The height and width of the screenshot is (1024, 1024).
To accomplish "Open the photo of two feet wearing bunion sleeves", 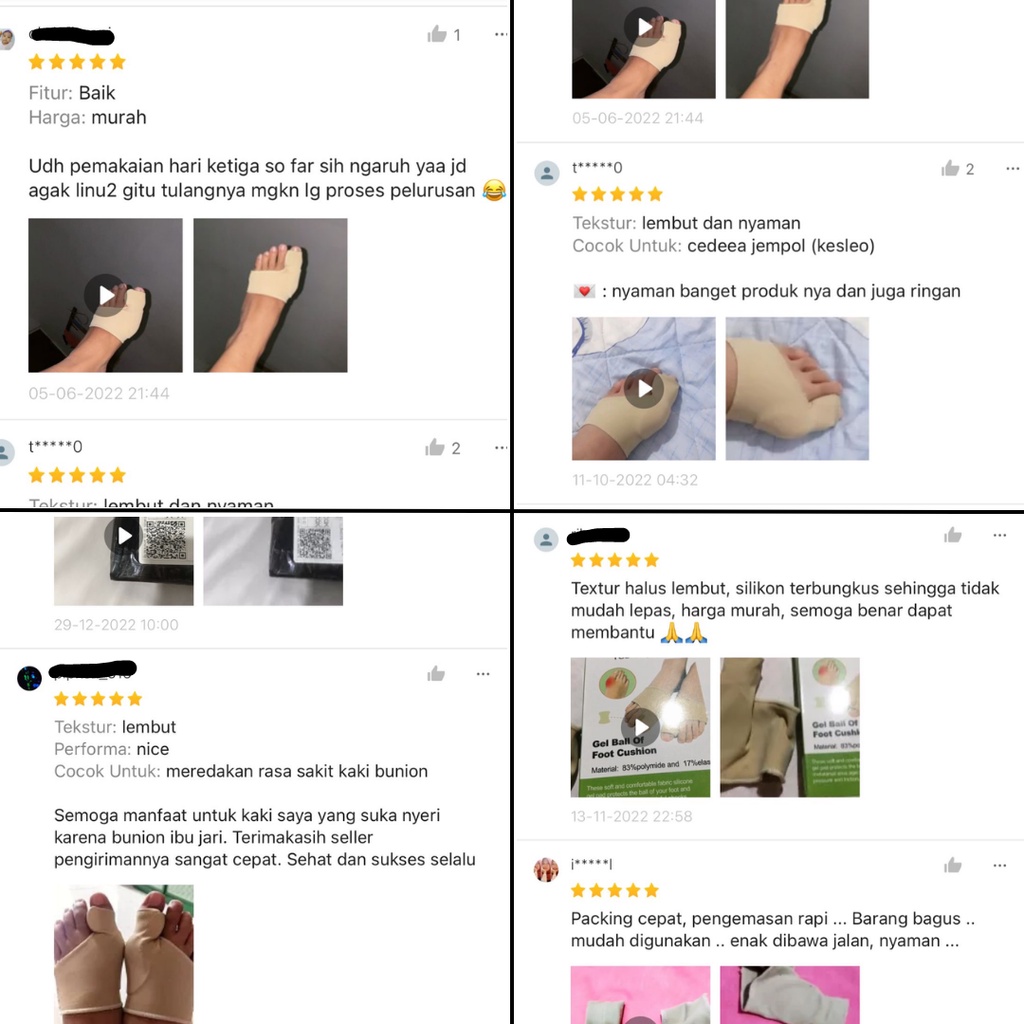I will pos(123,954).
